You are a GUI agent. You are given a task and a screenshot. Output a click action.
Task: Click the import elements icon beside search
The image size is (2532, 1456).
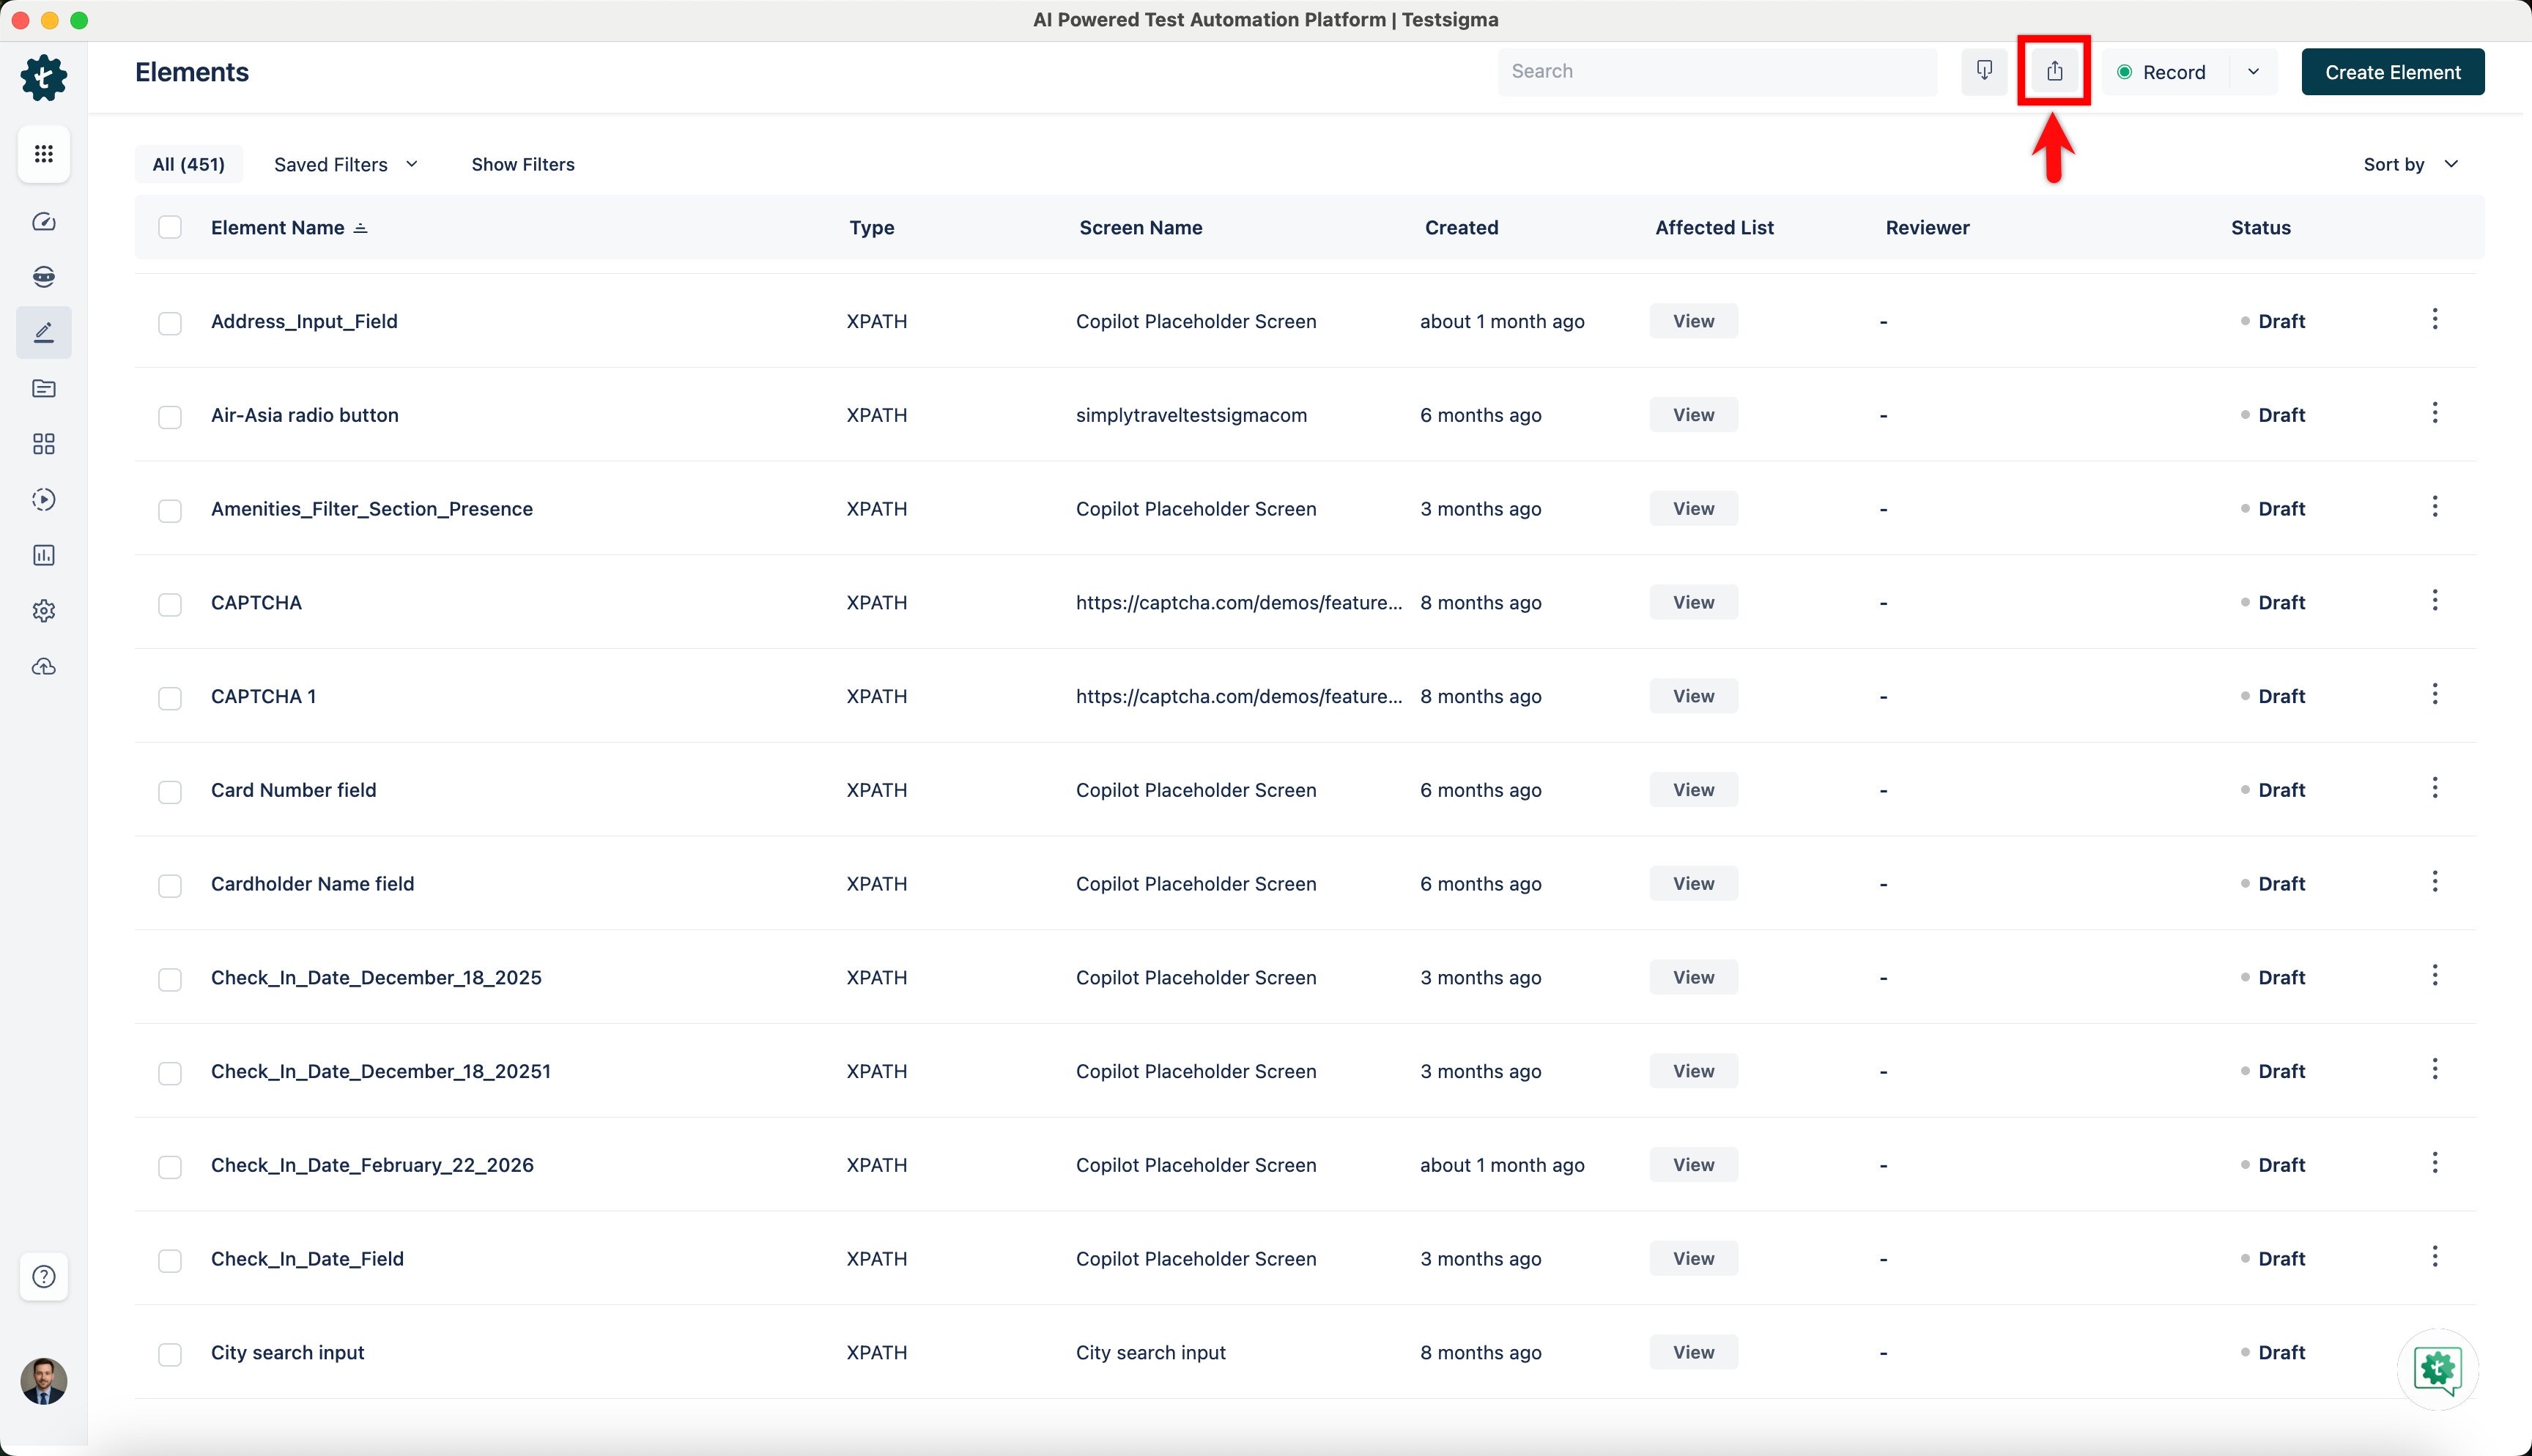1984,71
